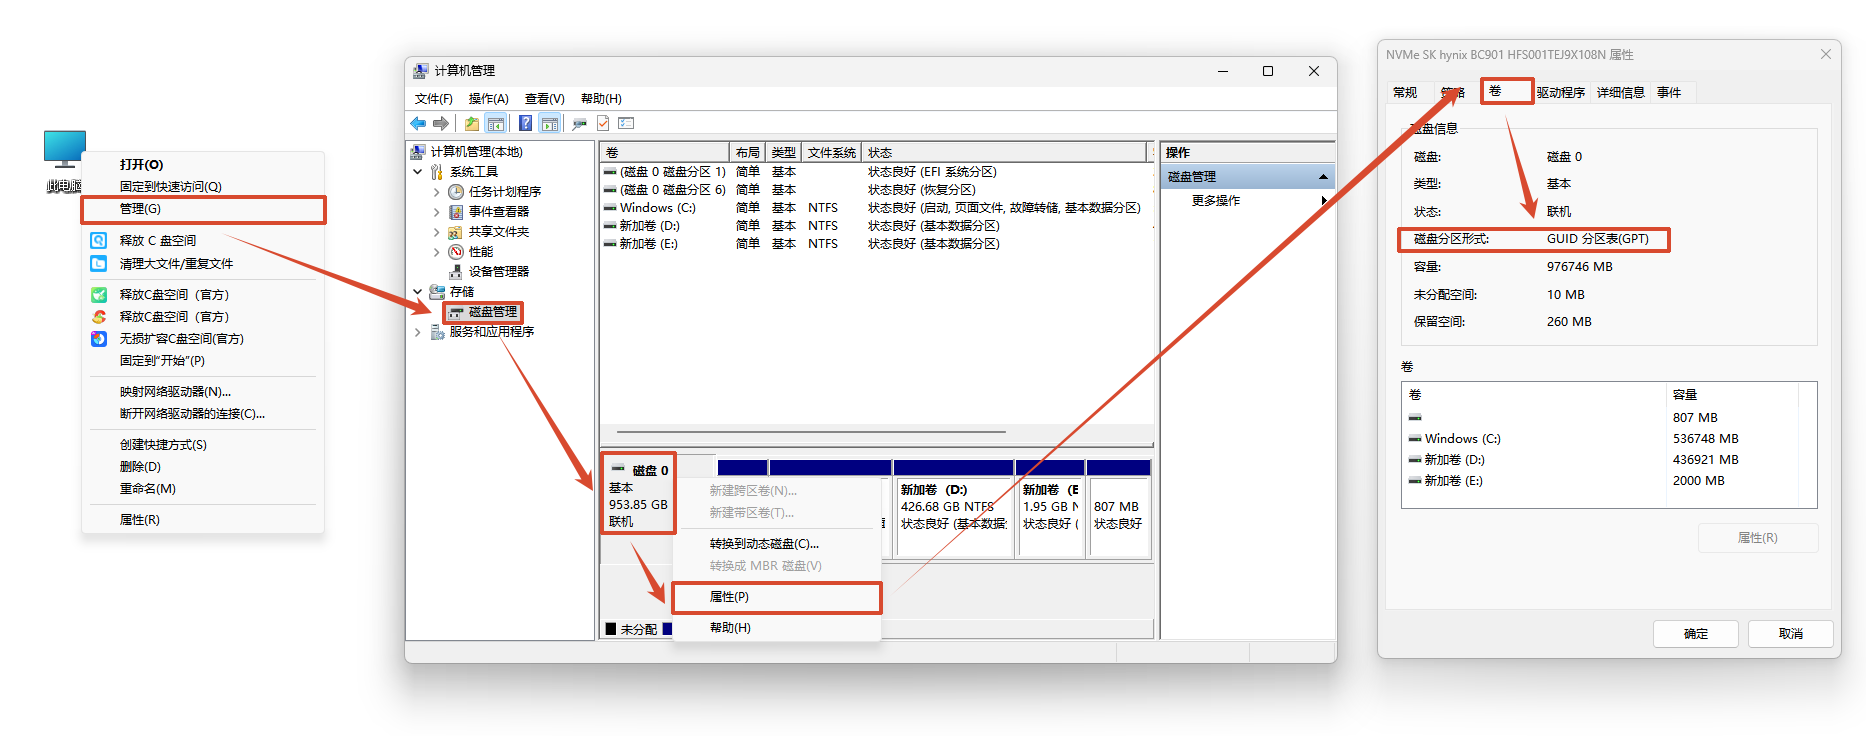Click the 释放 C 盘空间 blue icon in context menu
This screenshot has height=736, width=1866.
click(x=98, y=240)
